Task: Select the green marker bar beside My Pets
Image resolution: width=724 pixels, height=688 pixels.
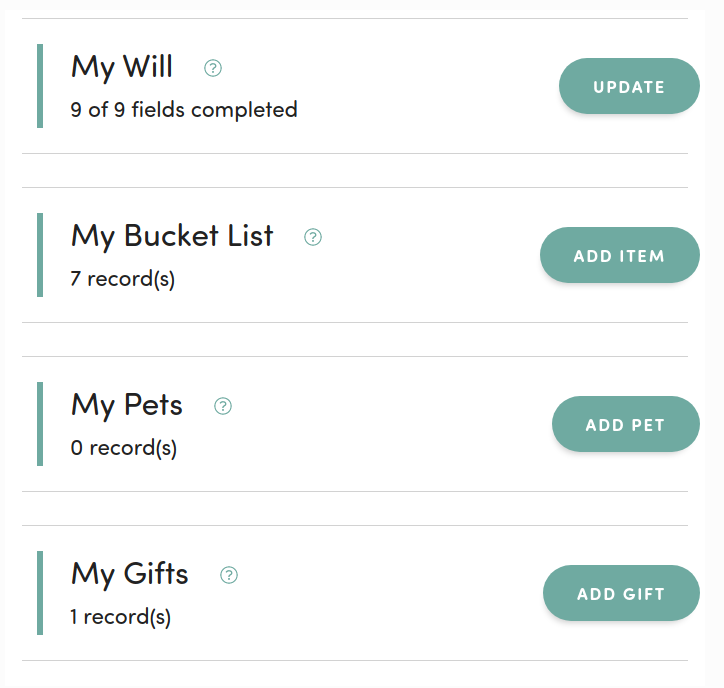Action: pos(40,424)
